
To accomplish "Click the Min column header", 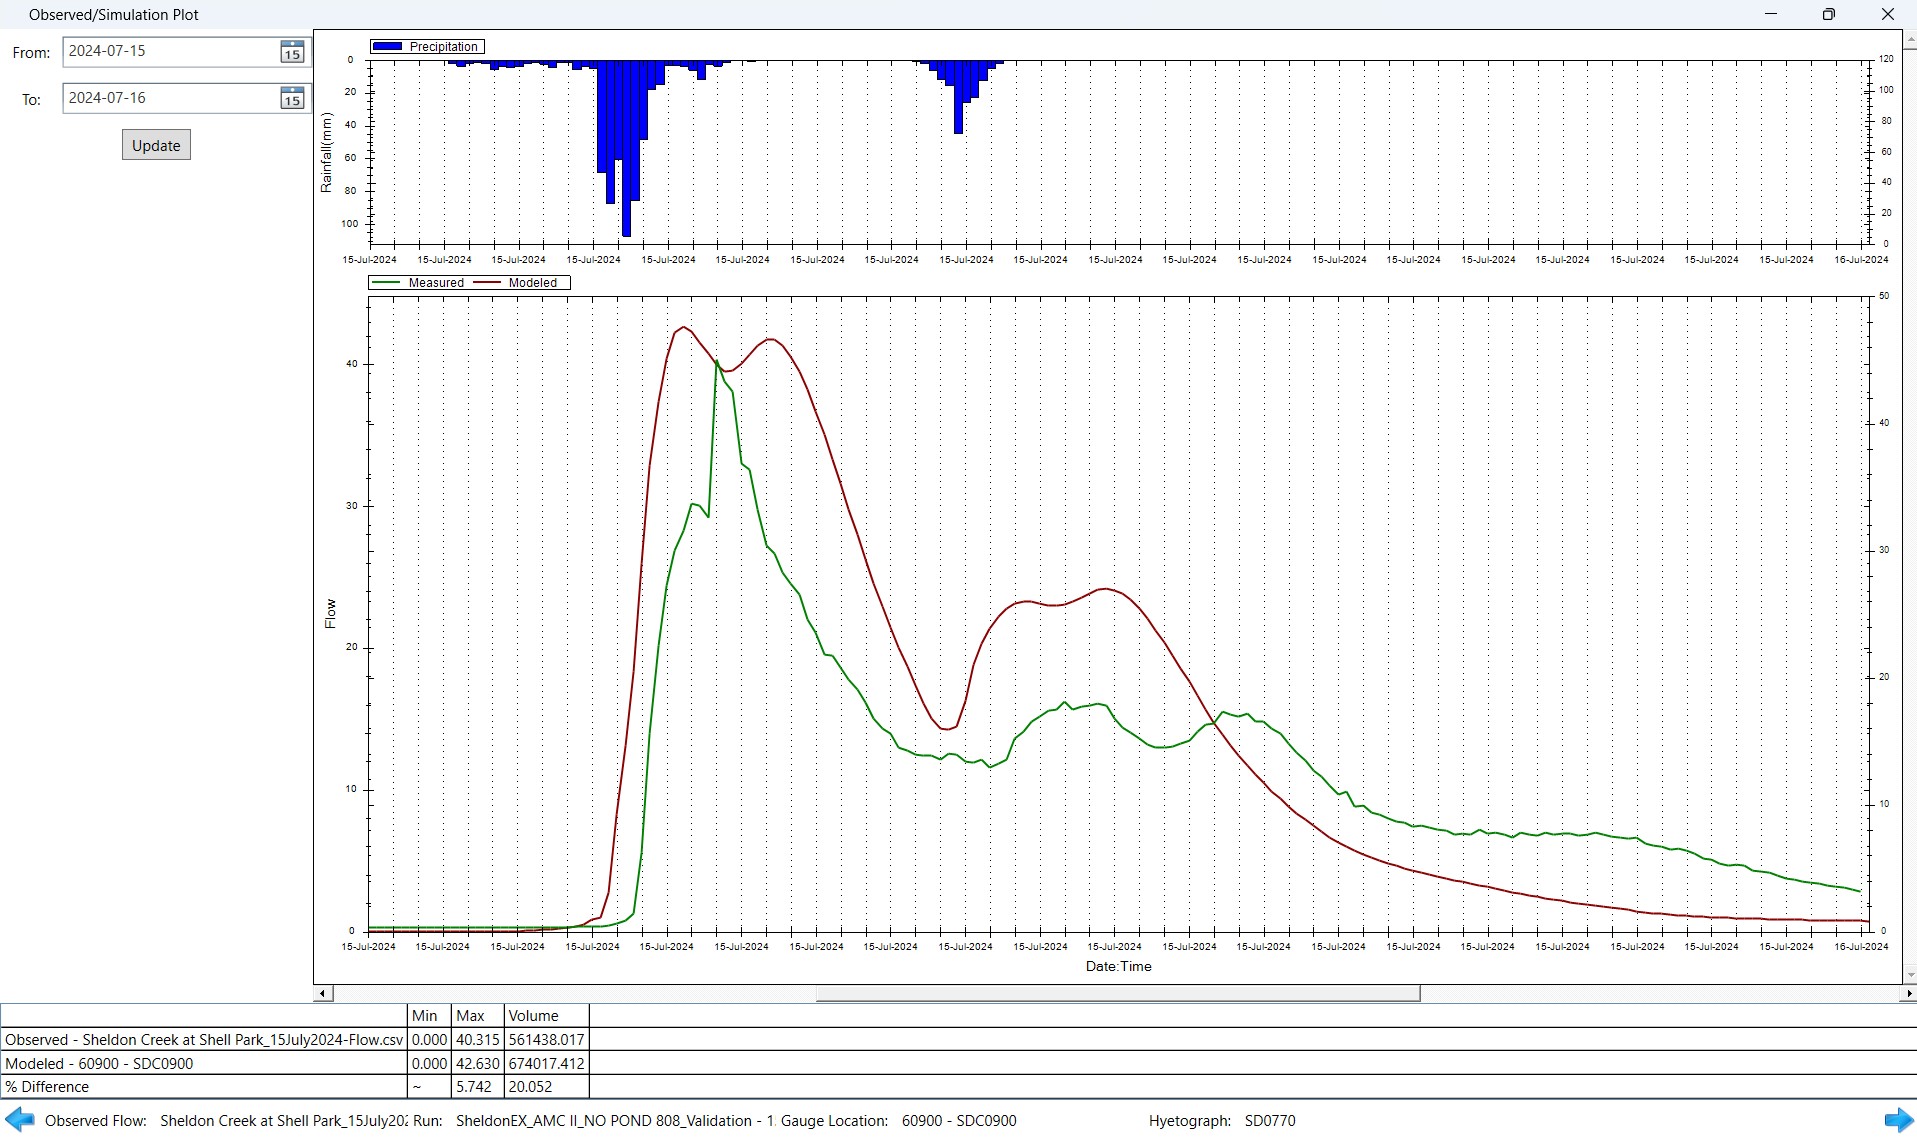I will click(x=430, y=1016).
